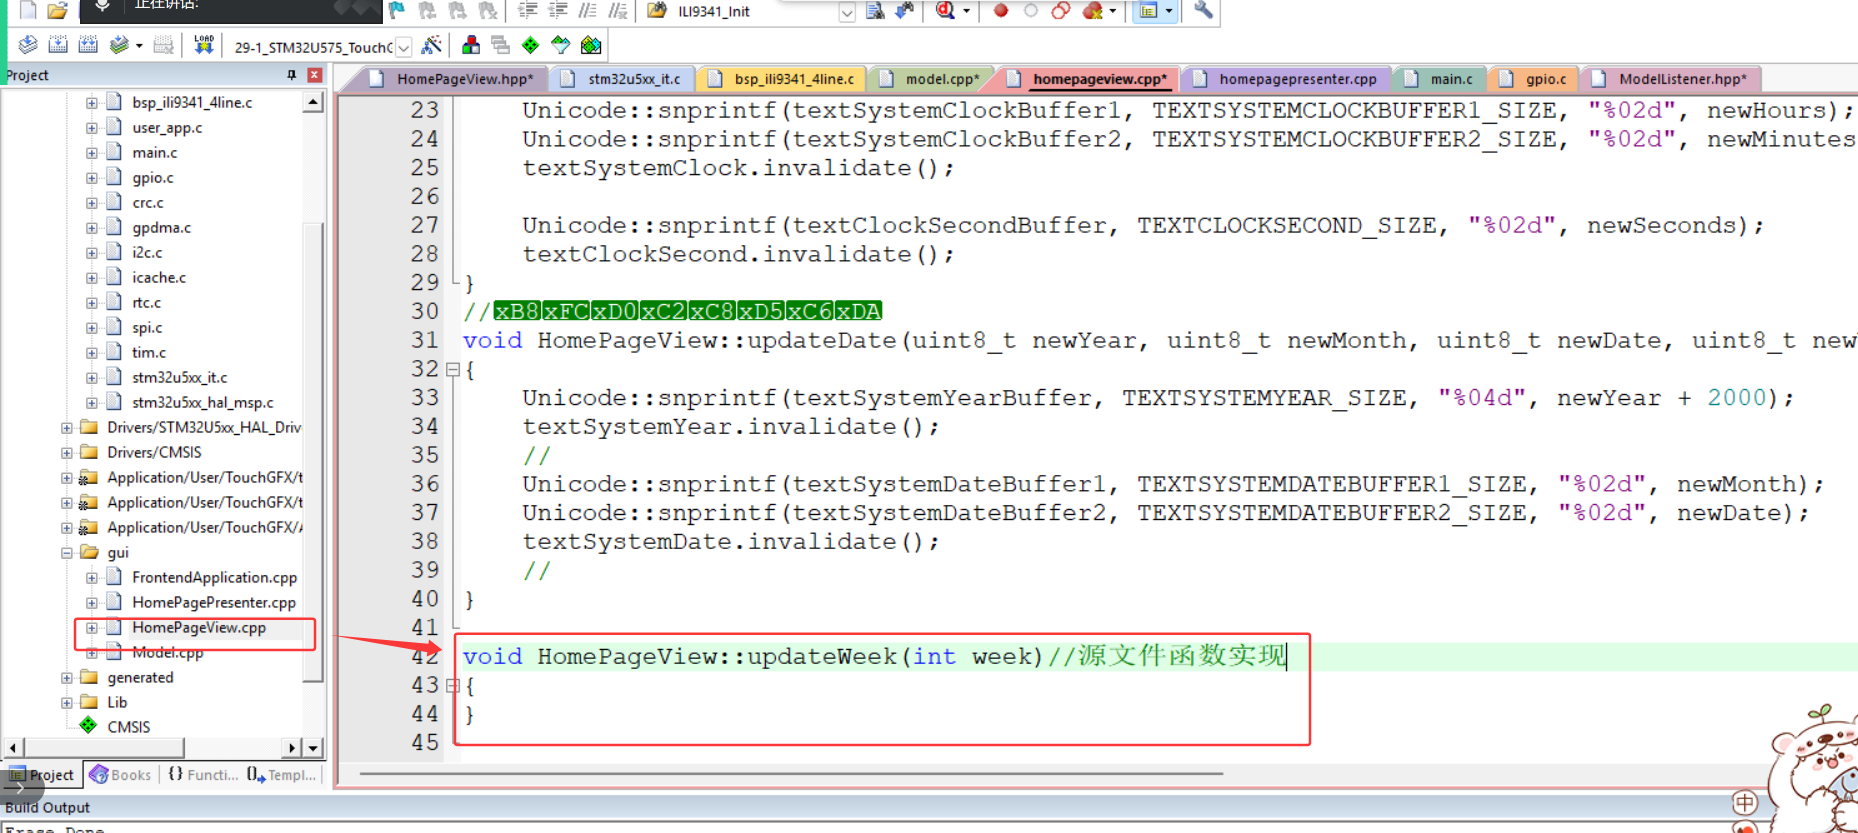The width and height of the screenshot is (1858, 833).
Task: Switch to the stm32u5xx_it.c tab
Action: pyautogui.click(x=622, y=79)
